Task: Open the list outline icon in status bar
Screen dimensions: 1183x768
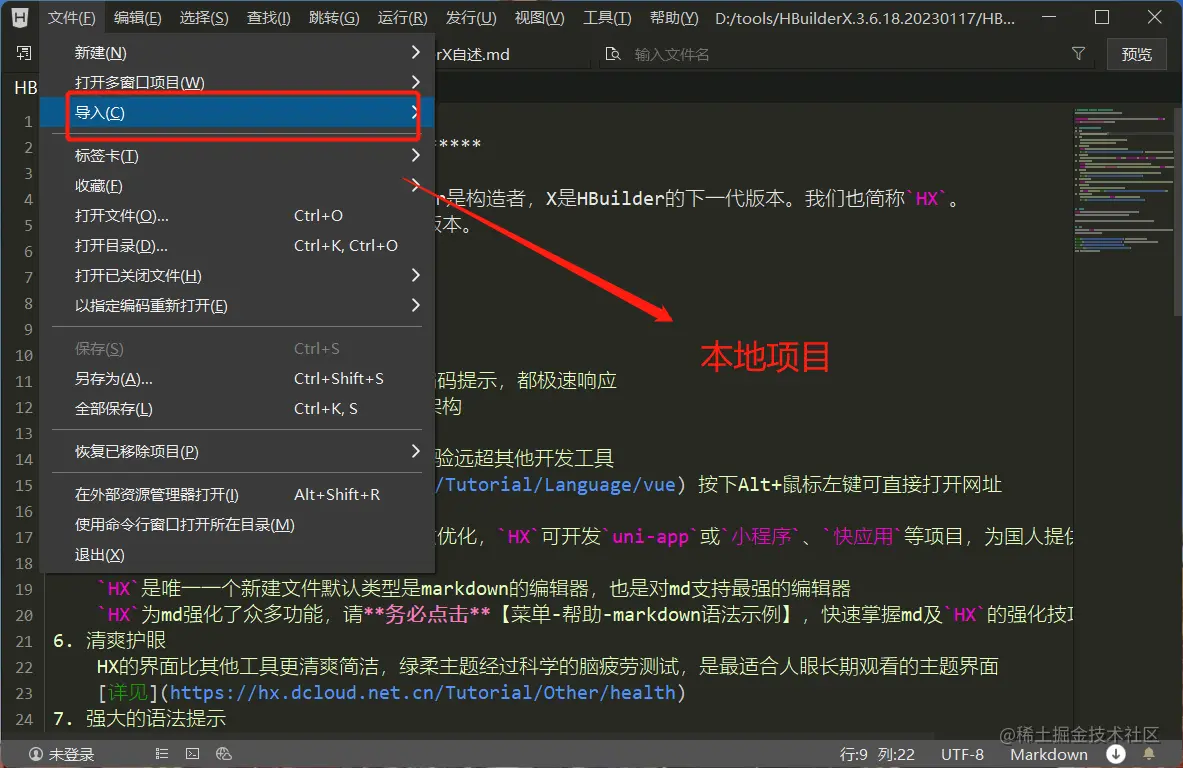Action: click(161, 754)
